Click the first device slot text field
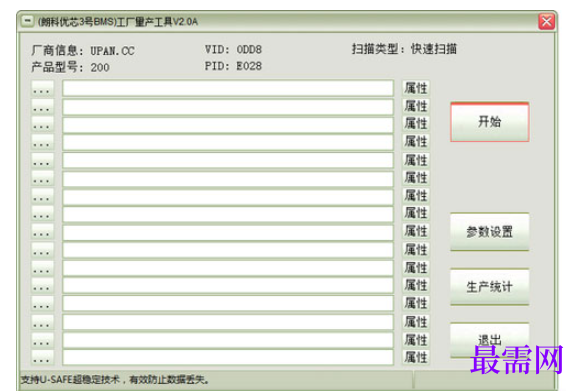 tap(228, 88)
